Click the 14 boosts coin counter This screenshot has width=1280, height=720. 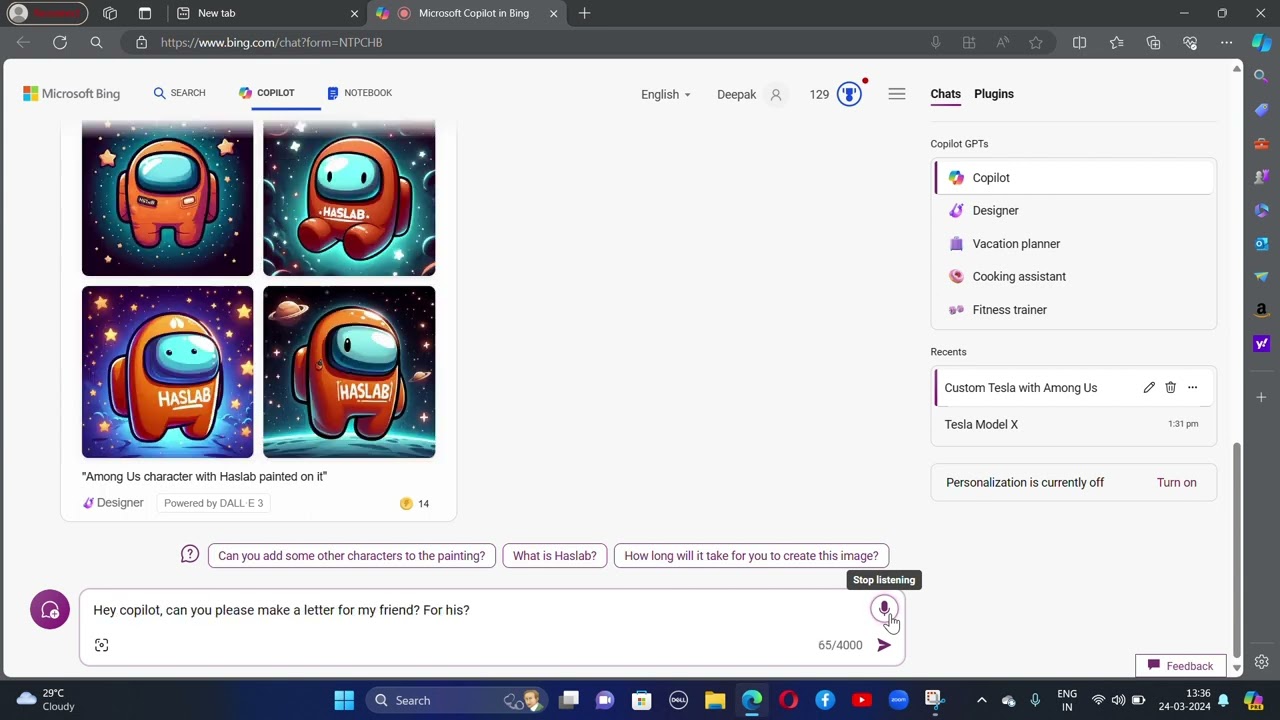click(414, 503)
